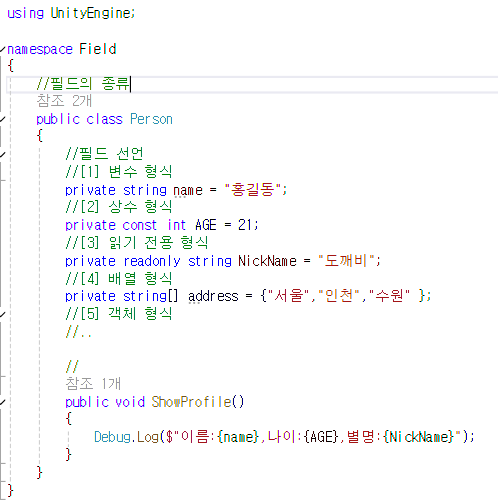Click UnityEngine in the using statement

pyautogui.click(x=91, y=13)
